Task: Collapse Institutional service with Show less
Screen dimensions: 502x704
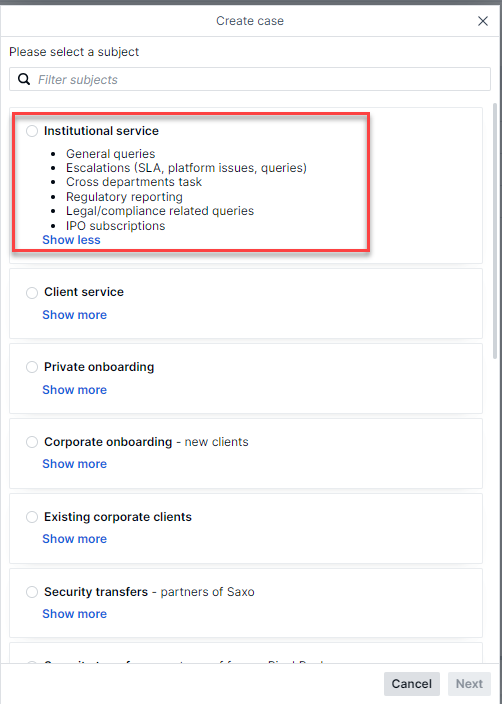Action: click(71, 240)
